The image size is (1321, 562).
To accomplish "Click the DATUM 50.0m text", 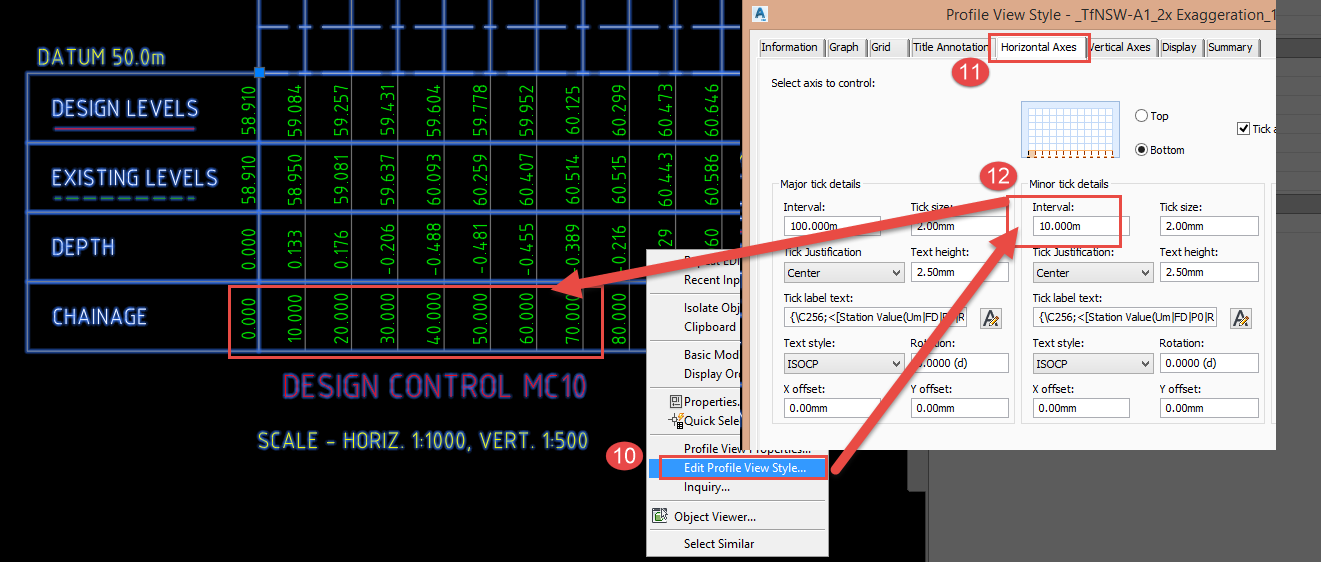I will [101, 57].
